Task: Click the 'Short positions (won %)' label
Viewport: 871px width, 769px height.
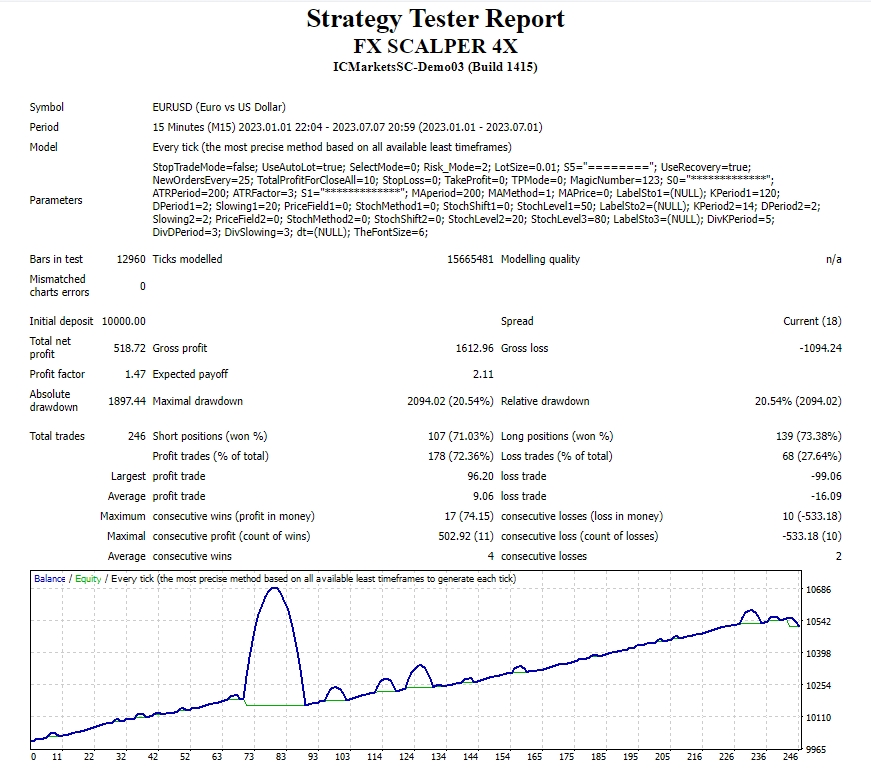Action: point(209,436)
